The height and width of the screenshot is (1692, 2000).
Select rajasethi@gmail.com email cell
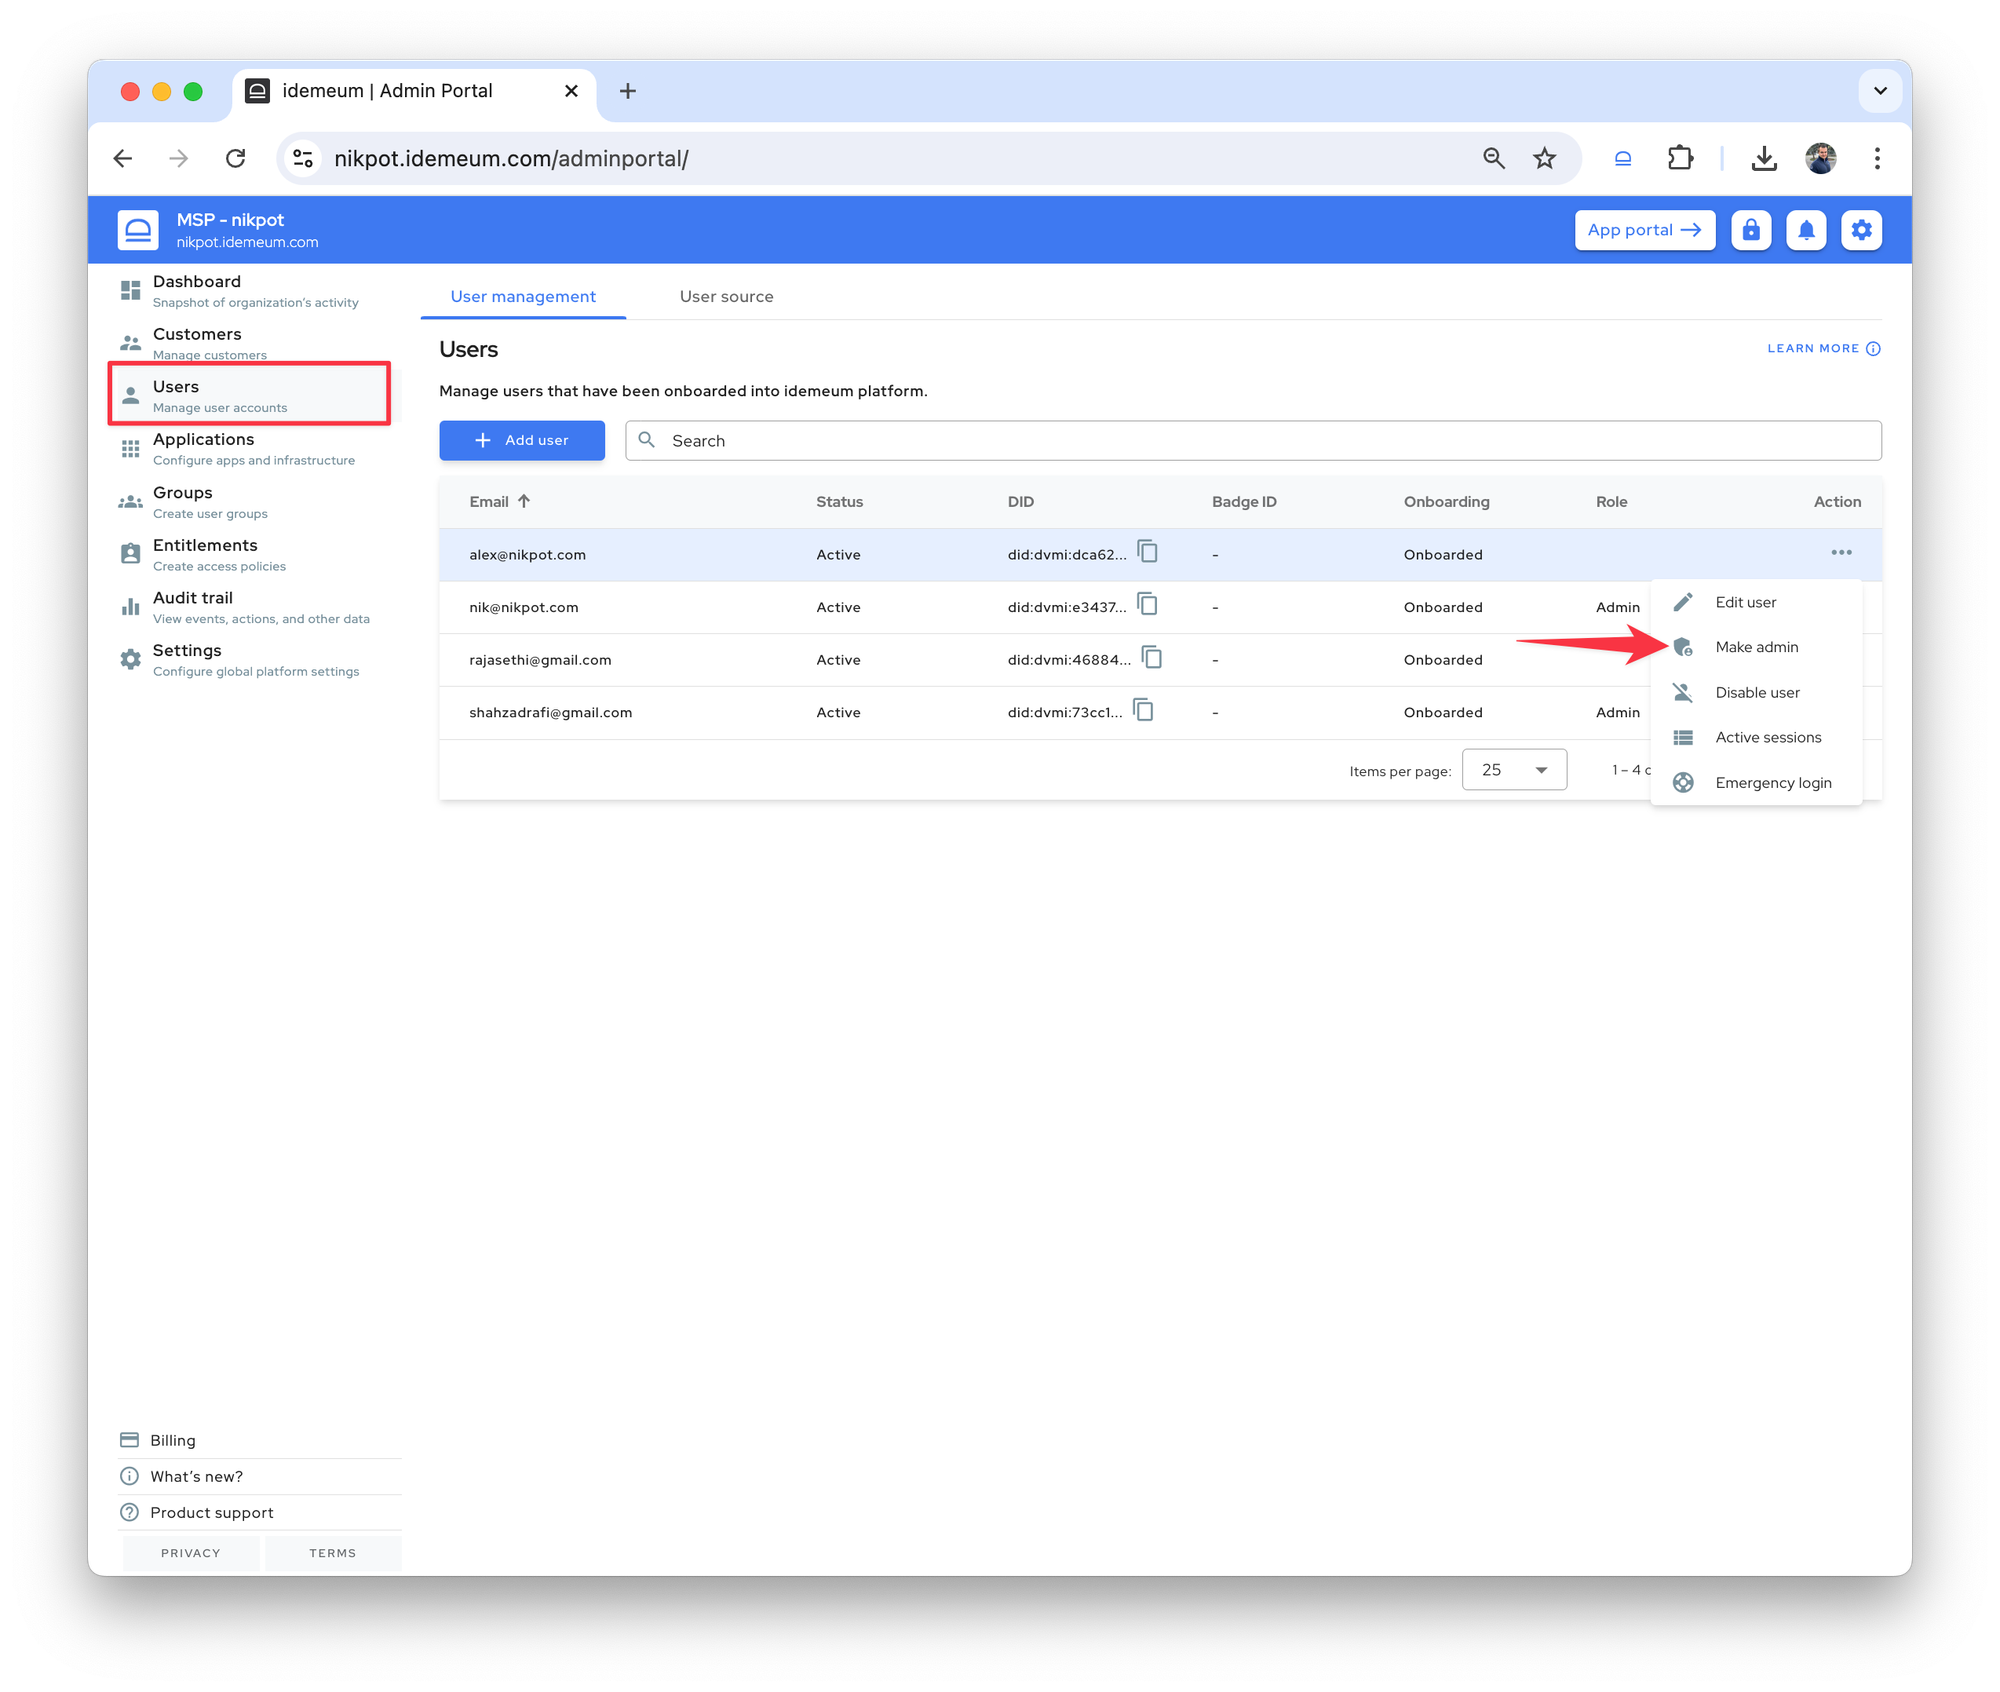coord(540,660)
